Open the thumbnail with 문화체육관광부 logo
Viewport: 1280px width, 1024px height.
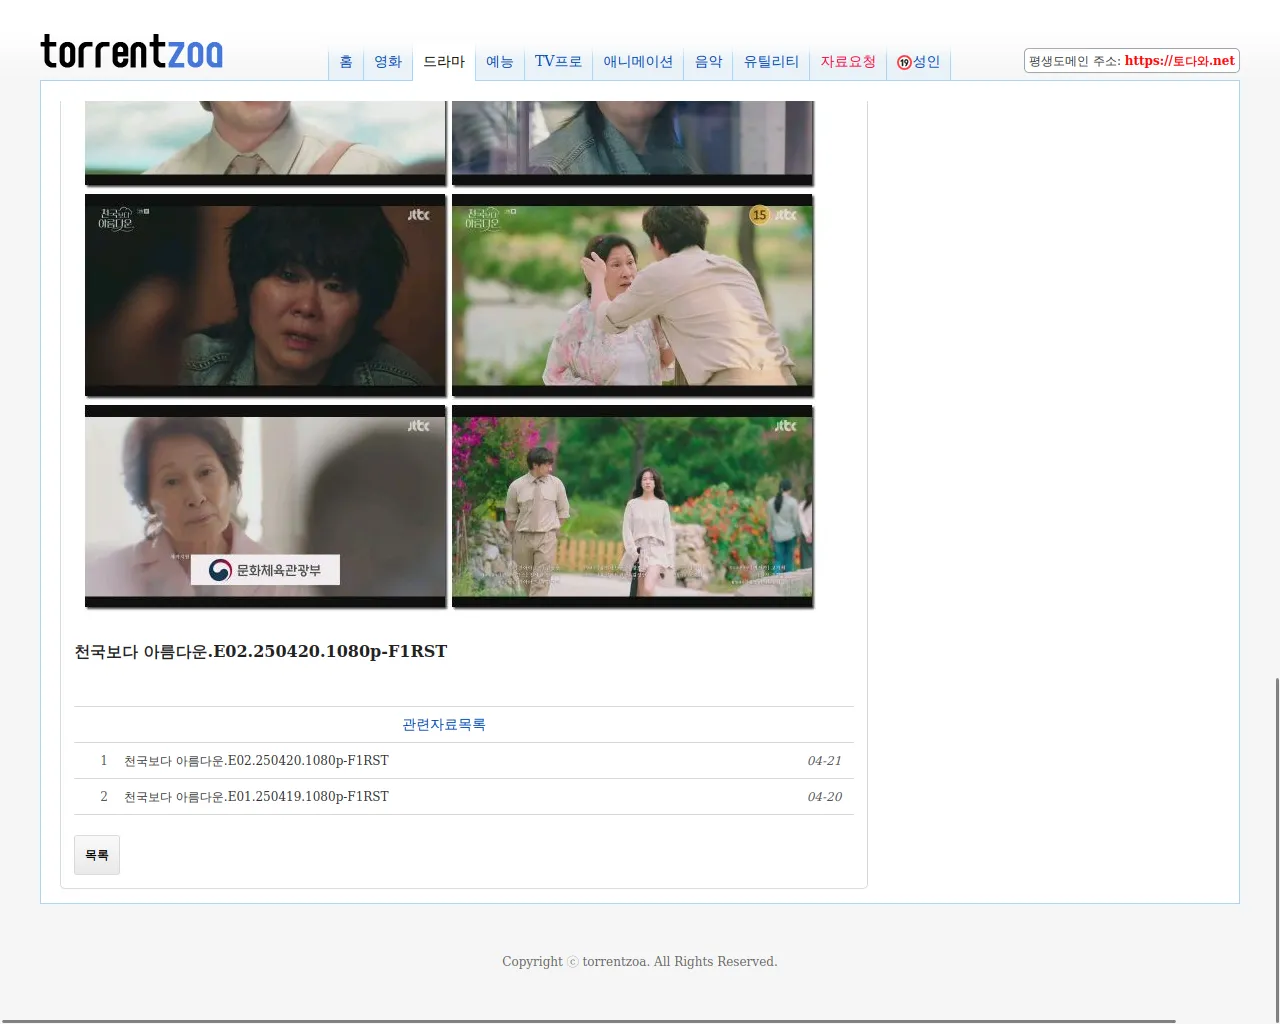[265, 506]
